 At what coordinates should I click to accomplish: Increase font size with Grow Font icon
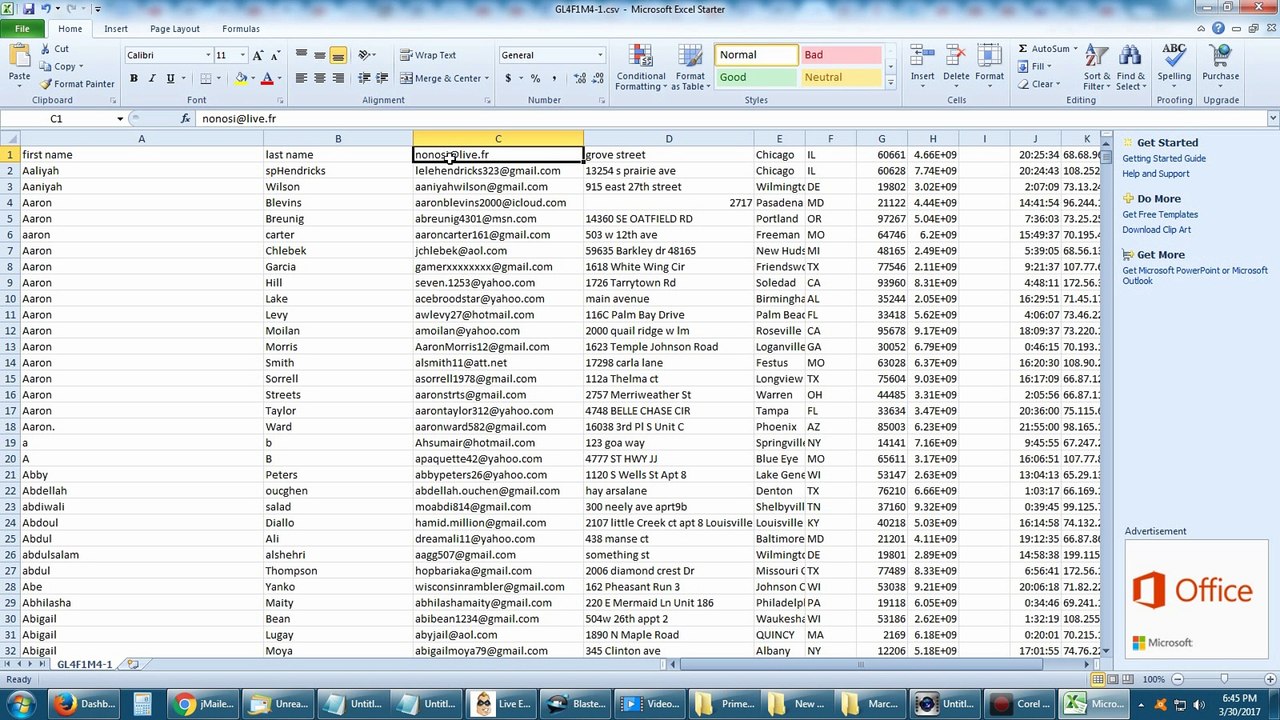pyautogui.click(x=258, y=55)
